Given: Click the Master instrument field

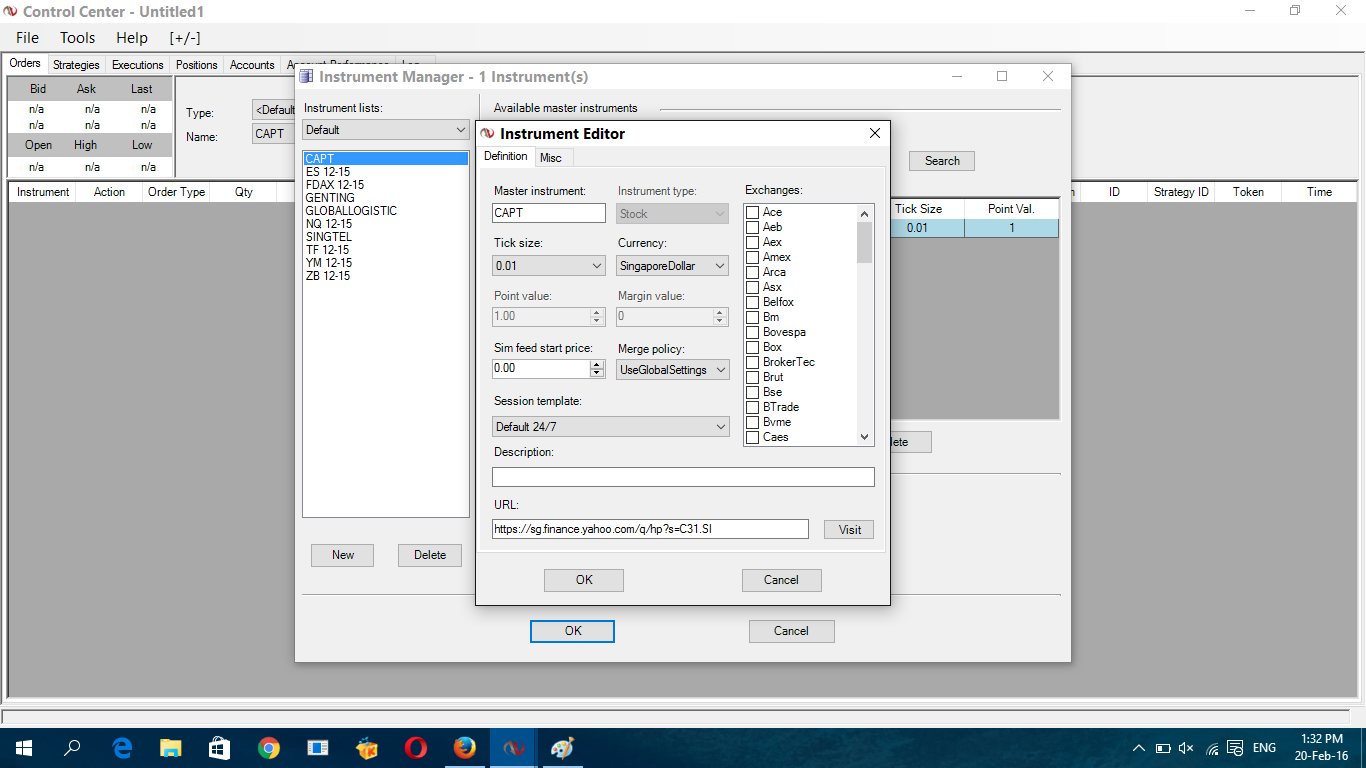Looking at the screenshot, I should click(549, 213).
